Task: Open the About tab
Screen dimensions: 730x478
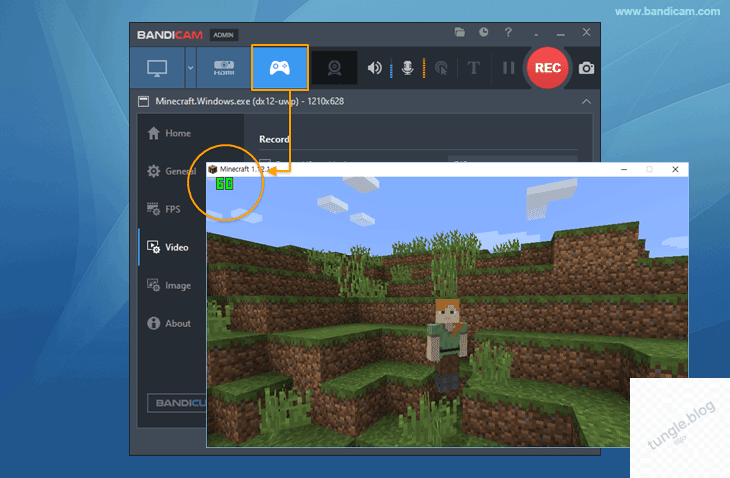Action: click(x=169, y=323)
